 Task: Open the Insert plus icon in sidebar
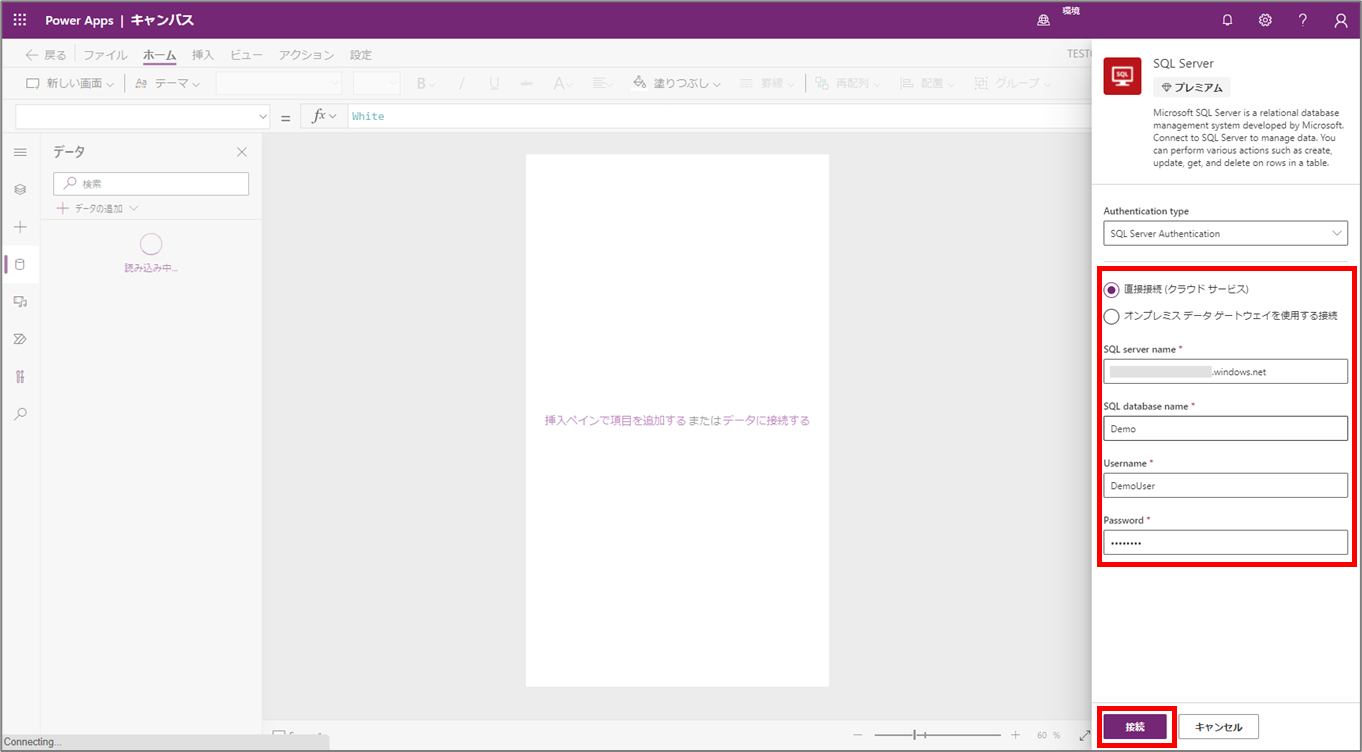pos(20,227)
